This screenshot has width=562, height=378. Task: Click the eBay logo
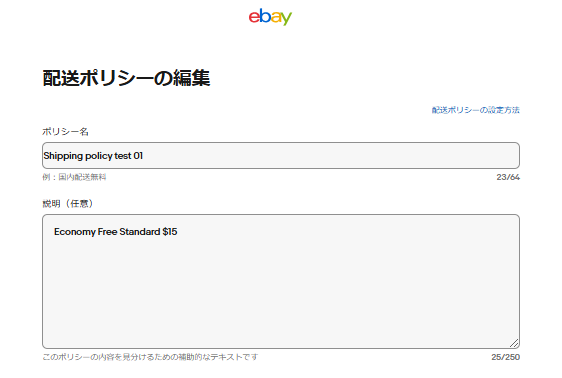click(270, 17)
